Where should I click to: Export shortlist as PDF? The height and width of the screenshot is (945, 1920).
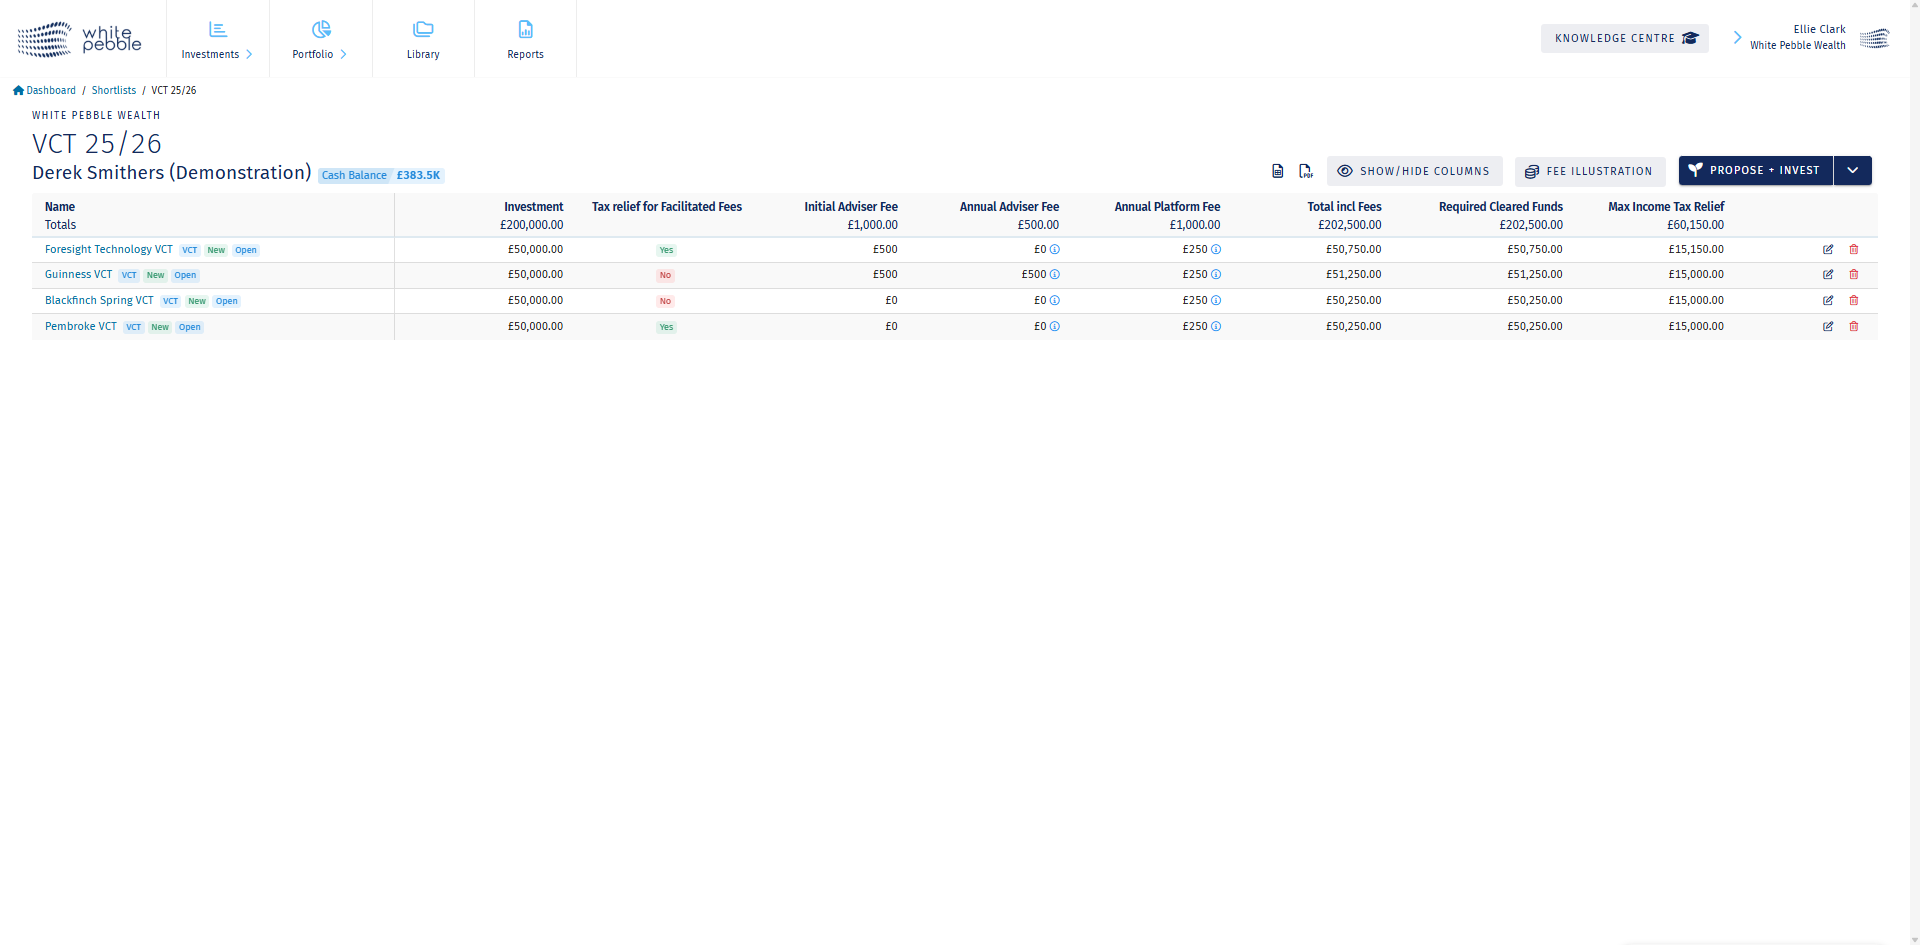(x=1306, y=171)
